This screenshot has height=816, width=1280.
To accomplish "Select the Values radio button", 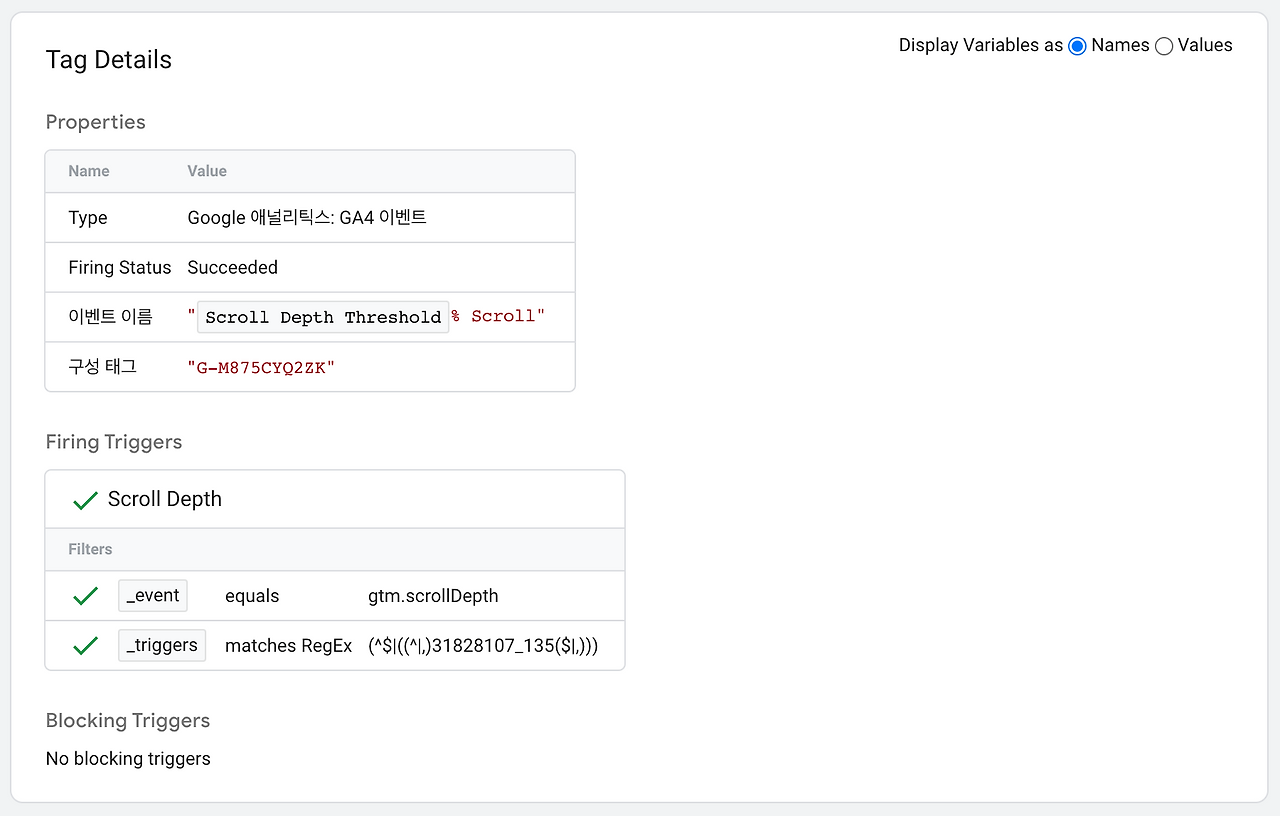I will coord(1164,46).
